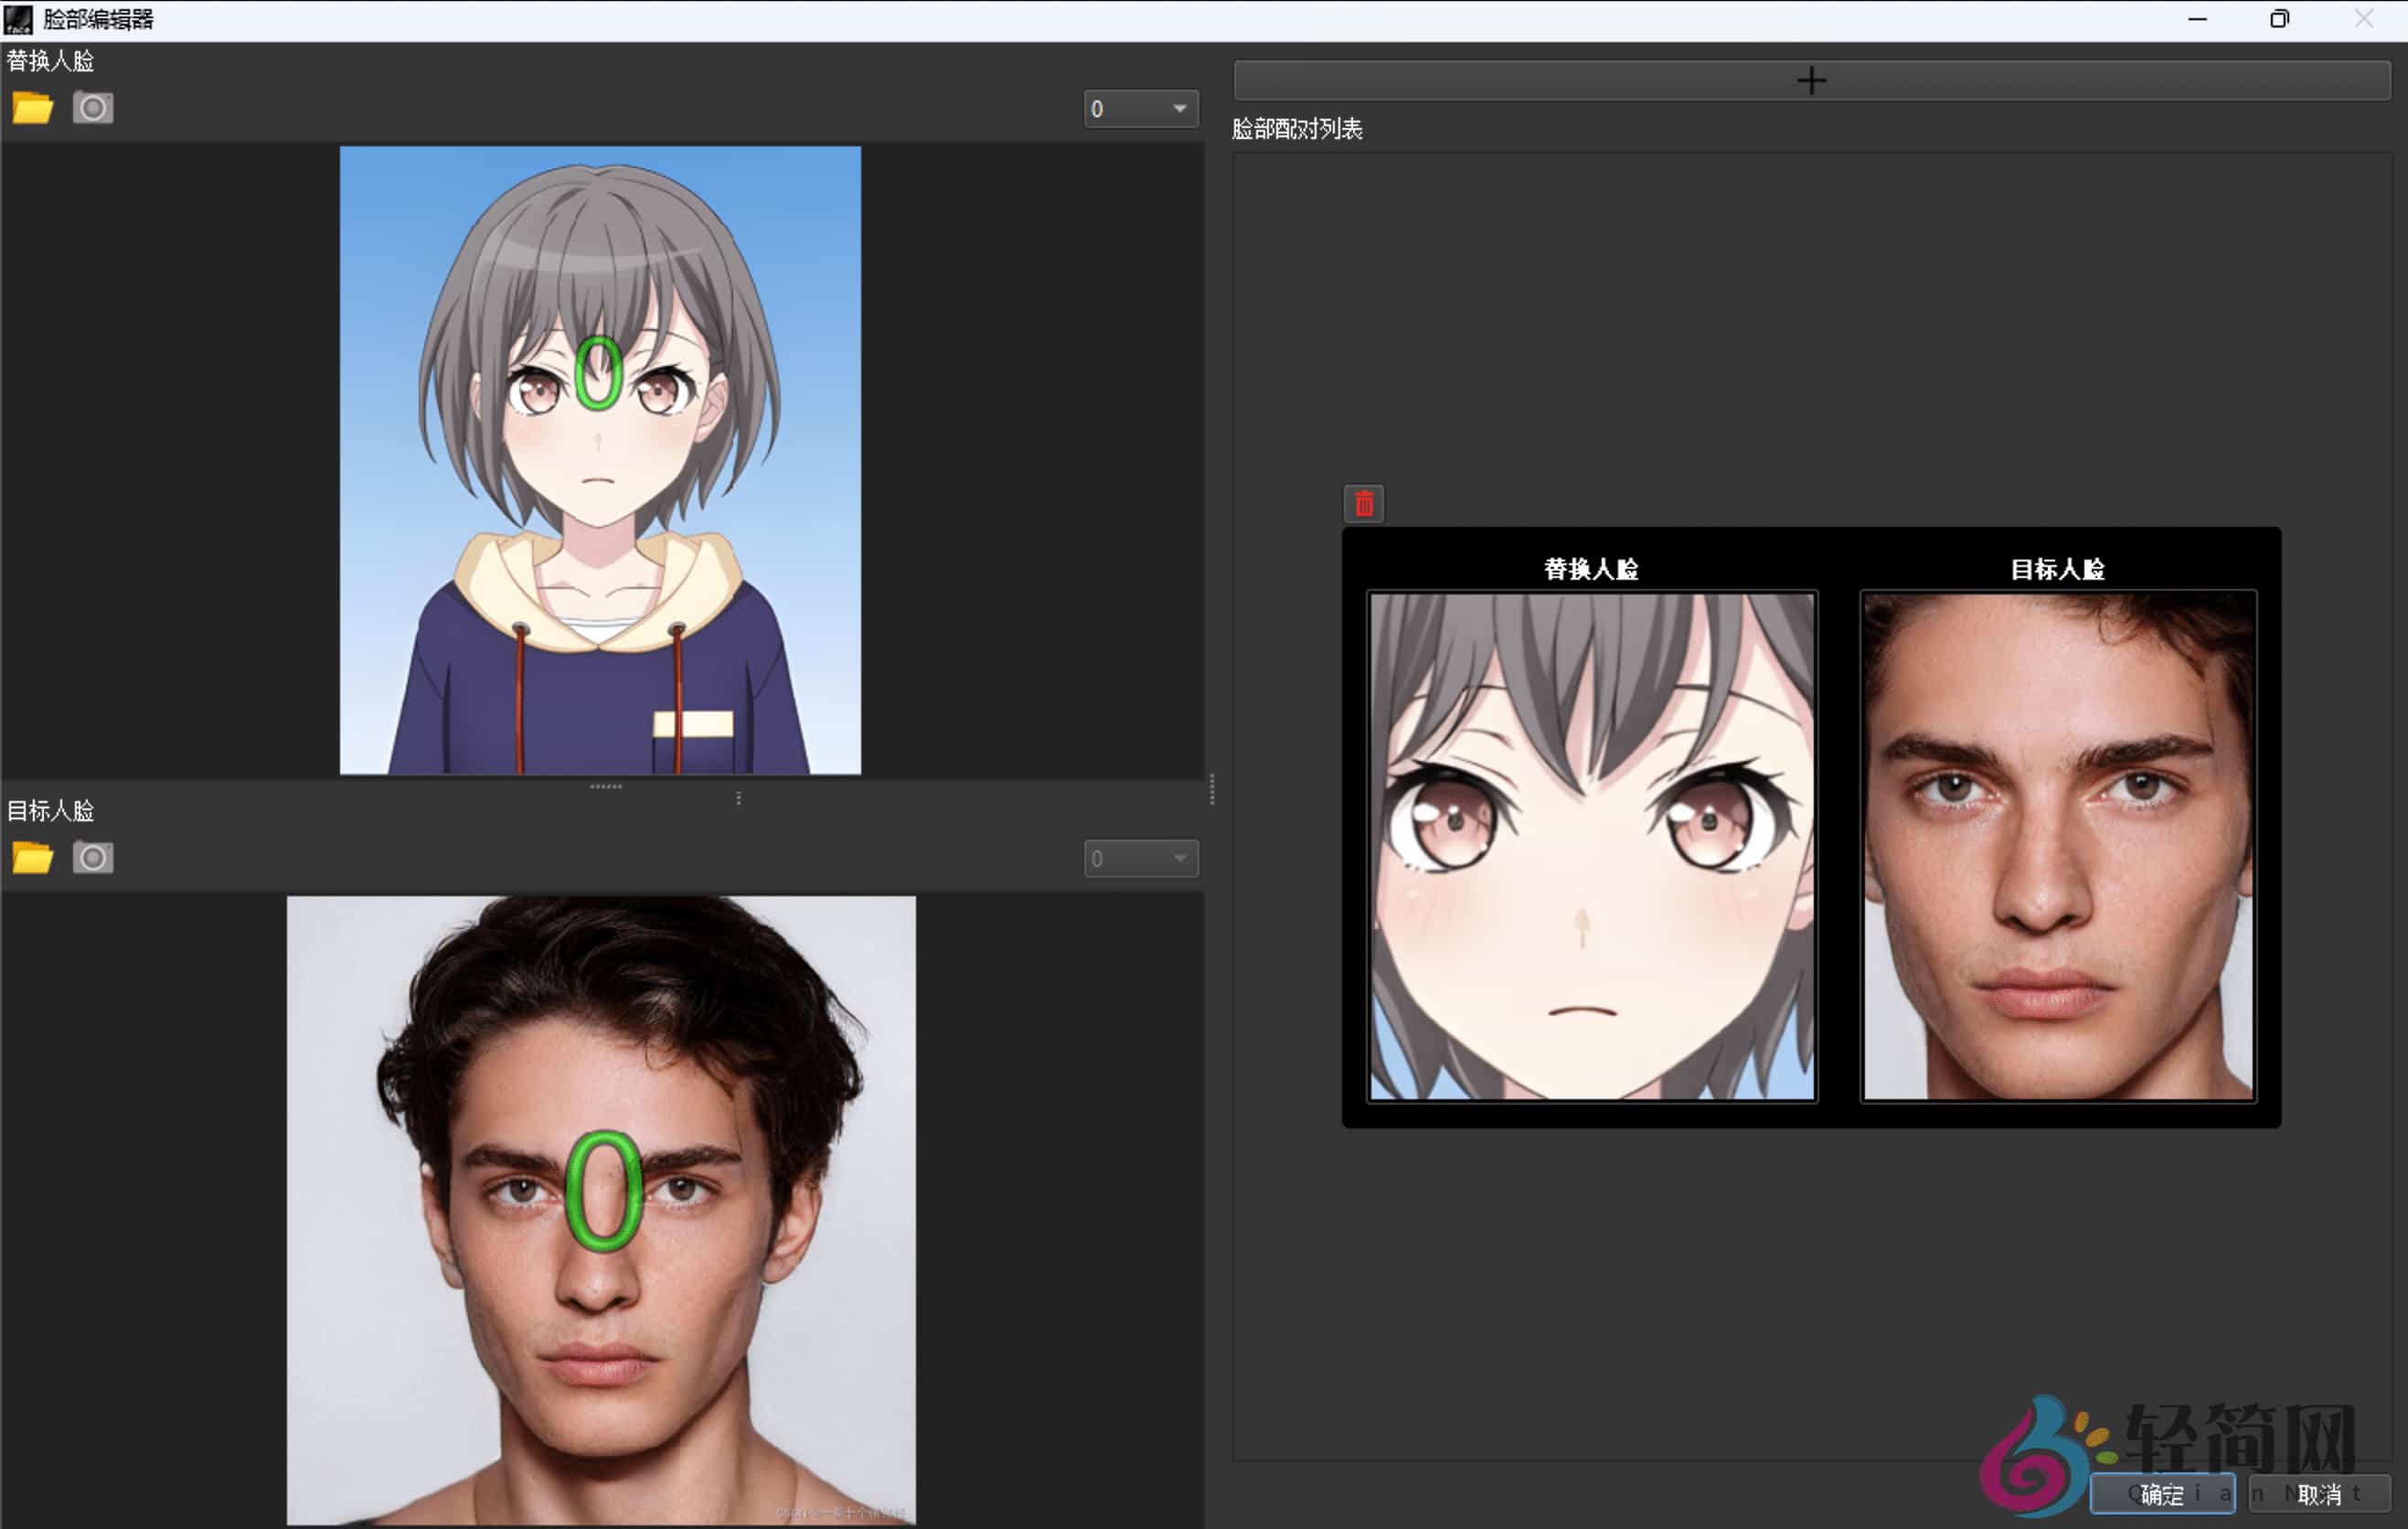Open folder icon under 目标人脸 section
Screen dimensions: 2408x1529
[32, 857]
